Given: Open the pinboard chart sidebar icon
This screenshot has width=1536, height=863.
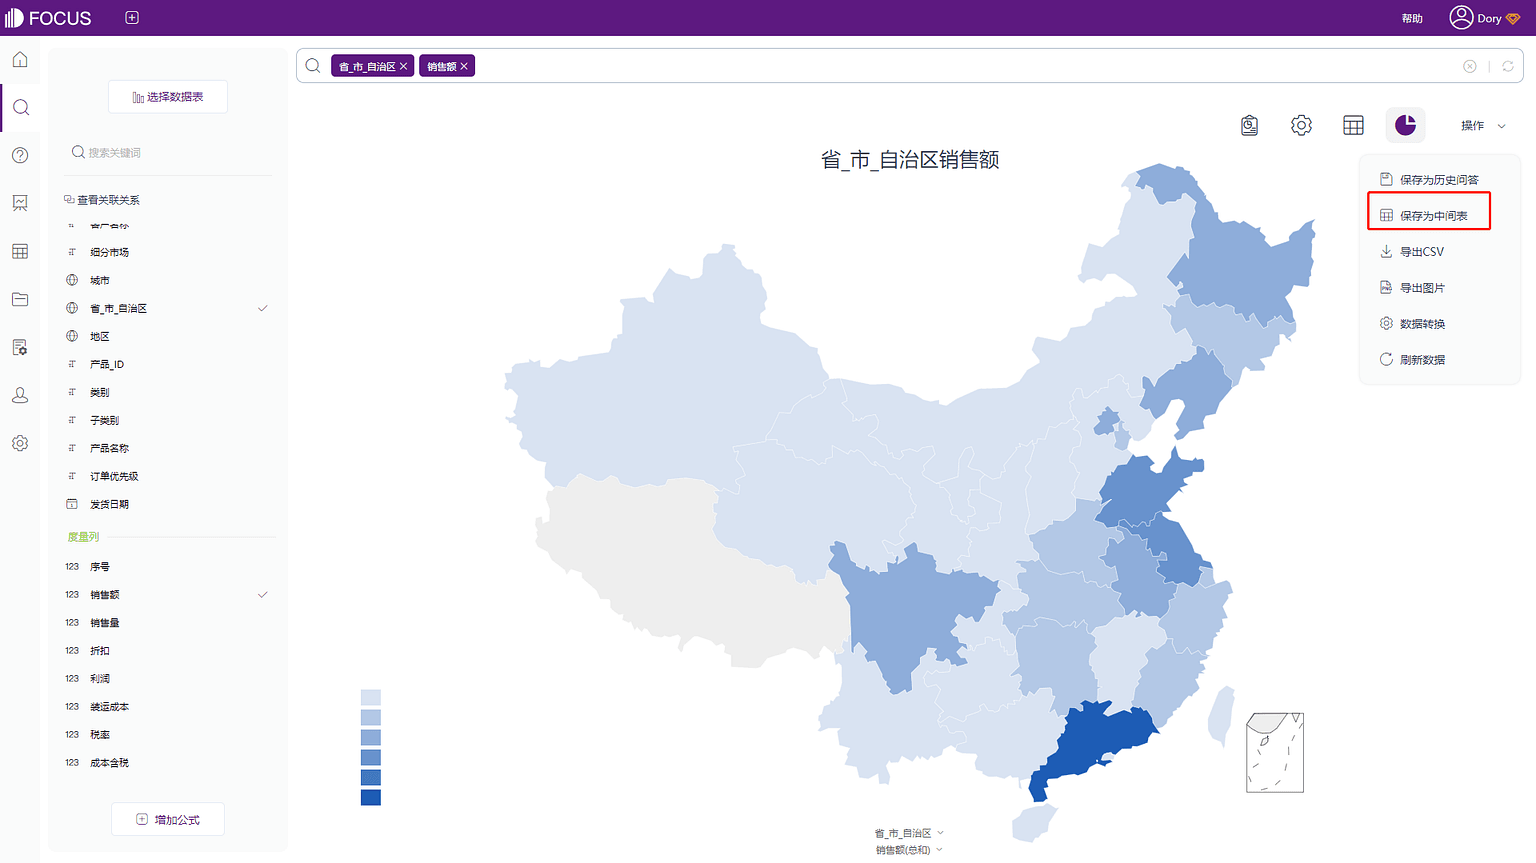Looking at the screenshot, I should (x=20, y=203).
